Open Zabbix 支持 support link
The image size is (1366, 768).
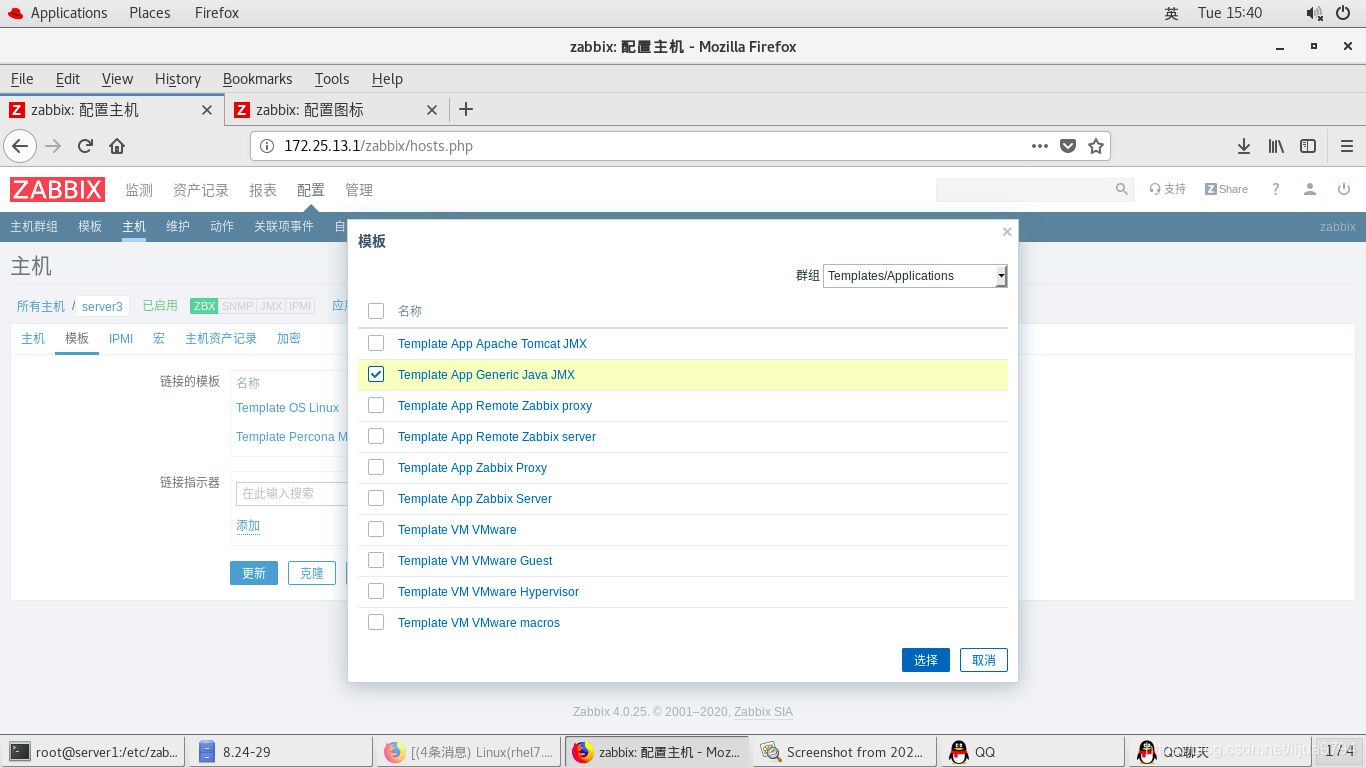[1168, 189]
